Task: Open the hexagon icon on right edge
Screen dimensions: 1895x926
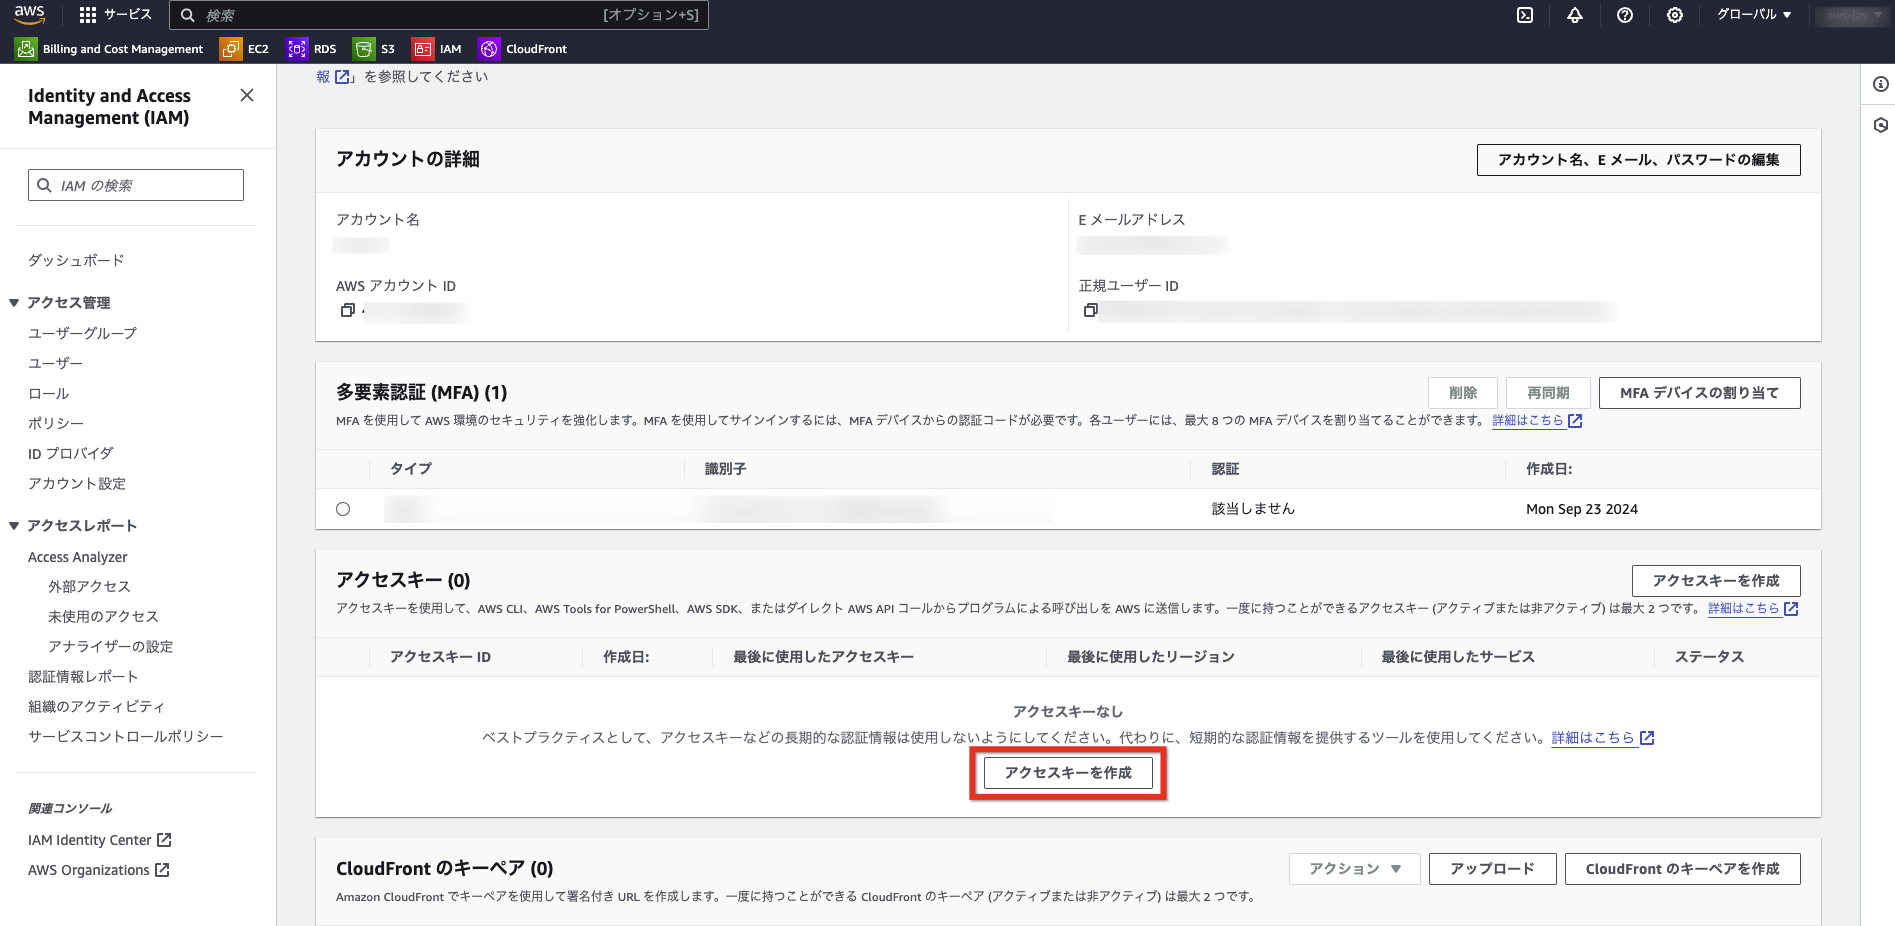Action: click(x=1880, y=125)
